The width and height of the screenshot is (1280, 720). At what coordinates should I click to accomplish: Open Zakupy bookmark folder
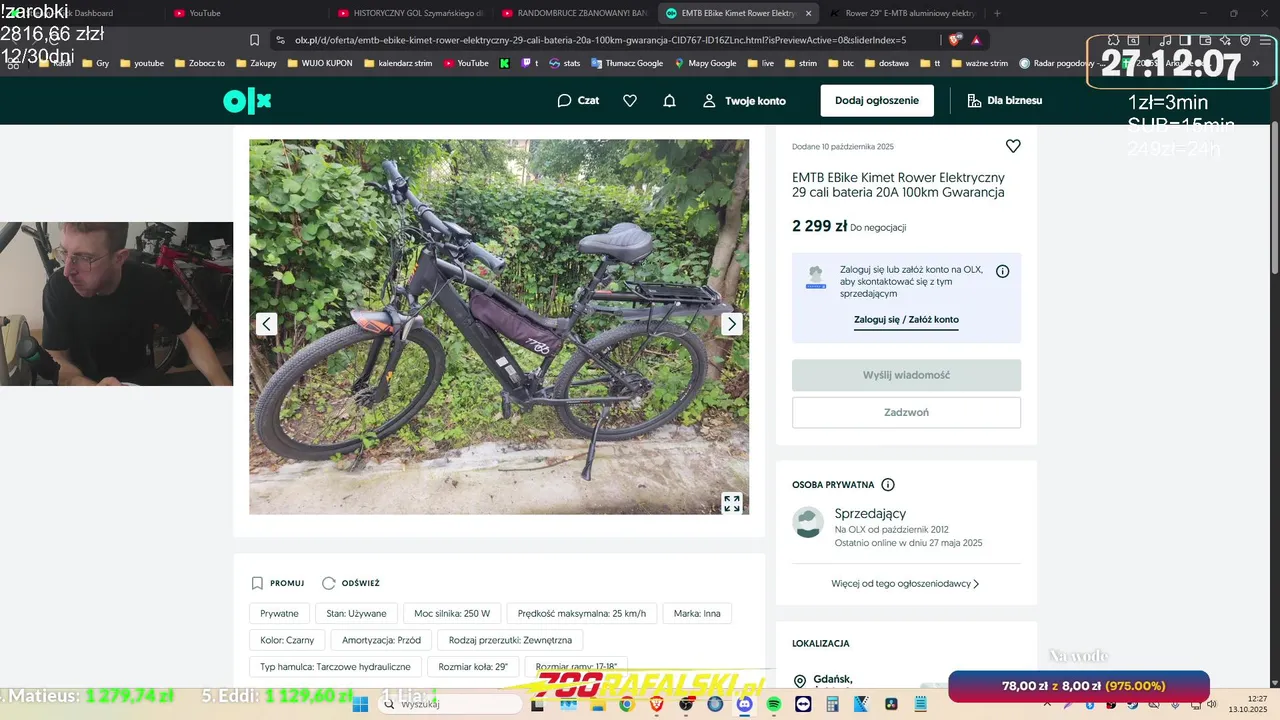256,63
